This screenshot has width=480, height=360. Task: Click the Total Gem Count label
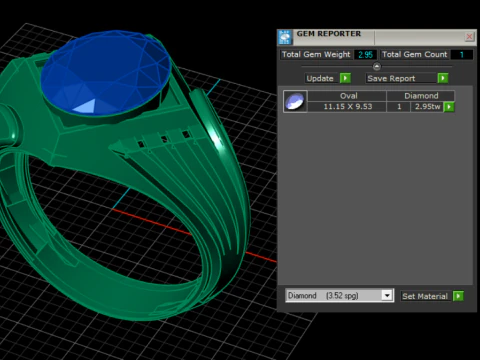[x=414, y=55]
